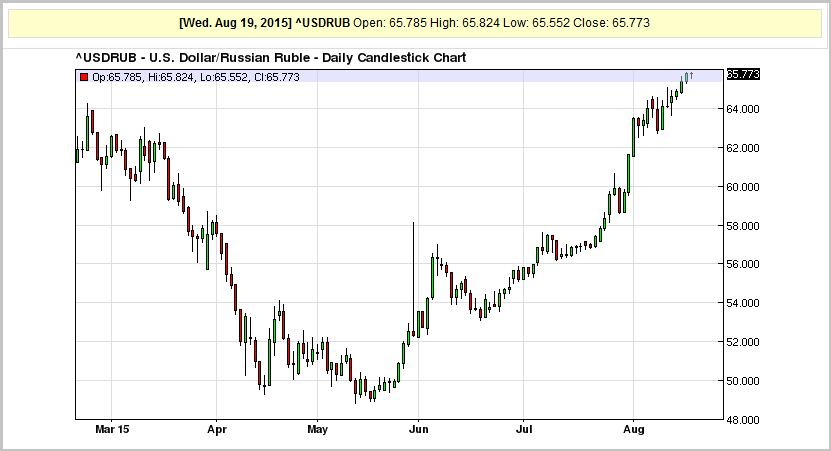Click the Jun date axis label
The width and height of the screenshot is (831, 451).
click(x=418, y=429)
